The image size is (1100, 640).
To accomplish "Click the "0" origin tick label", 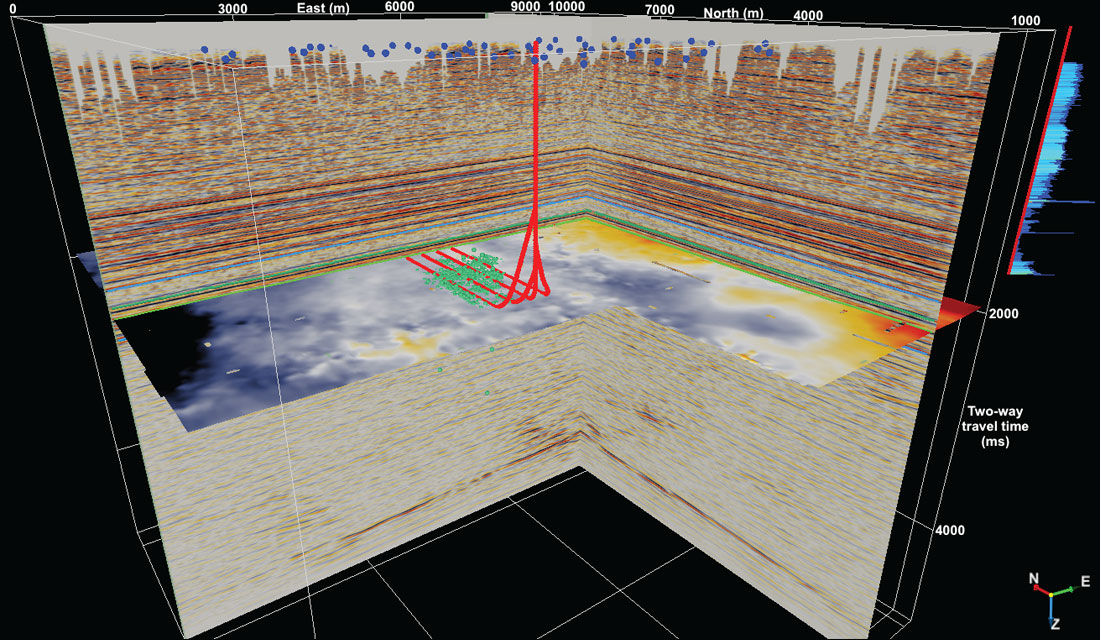I will pos(13,8).
